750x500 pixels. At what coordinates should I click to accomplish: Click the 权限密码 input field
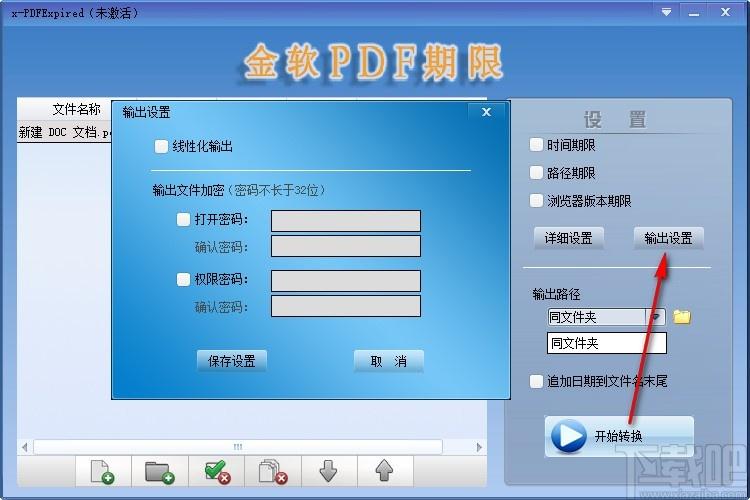(x=346, y=281)
